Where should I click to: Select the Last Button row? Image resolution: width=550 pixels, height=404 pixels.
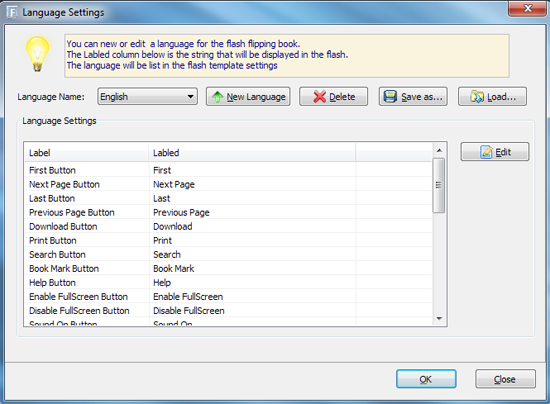[x=228, y=198]
